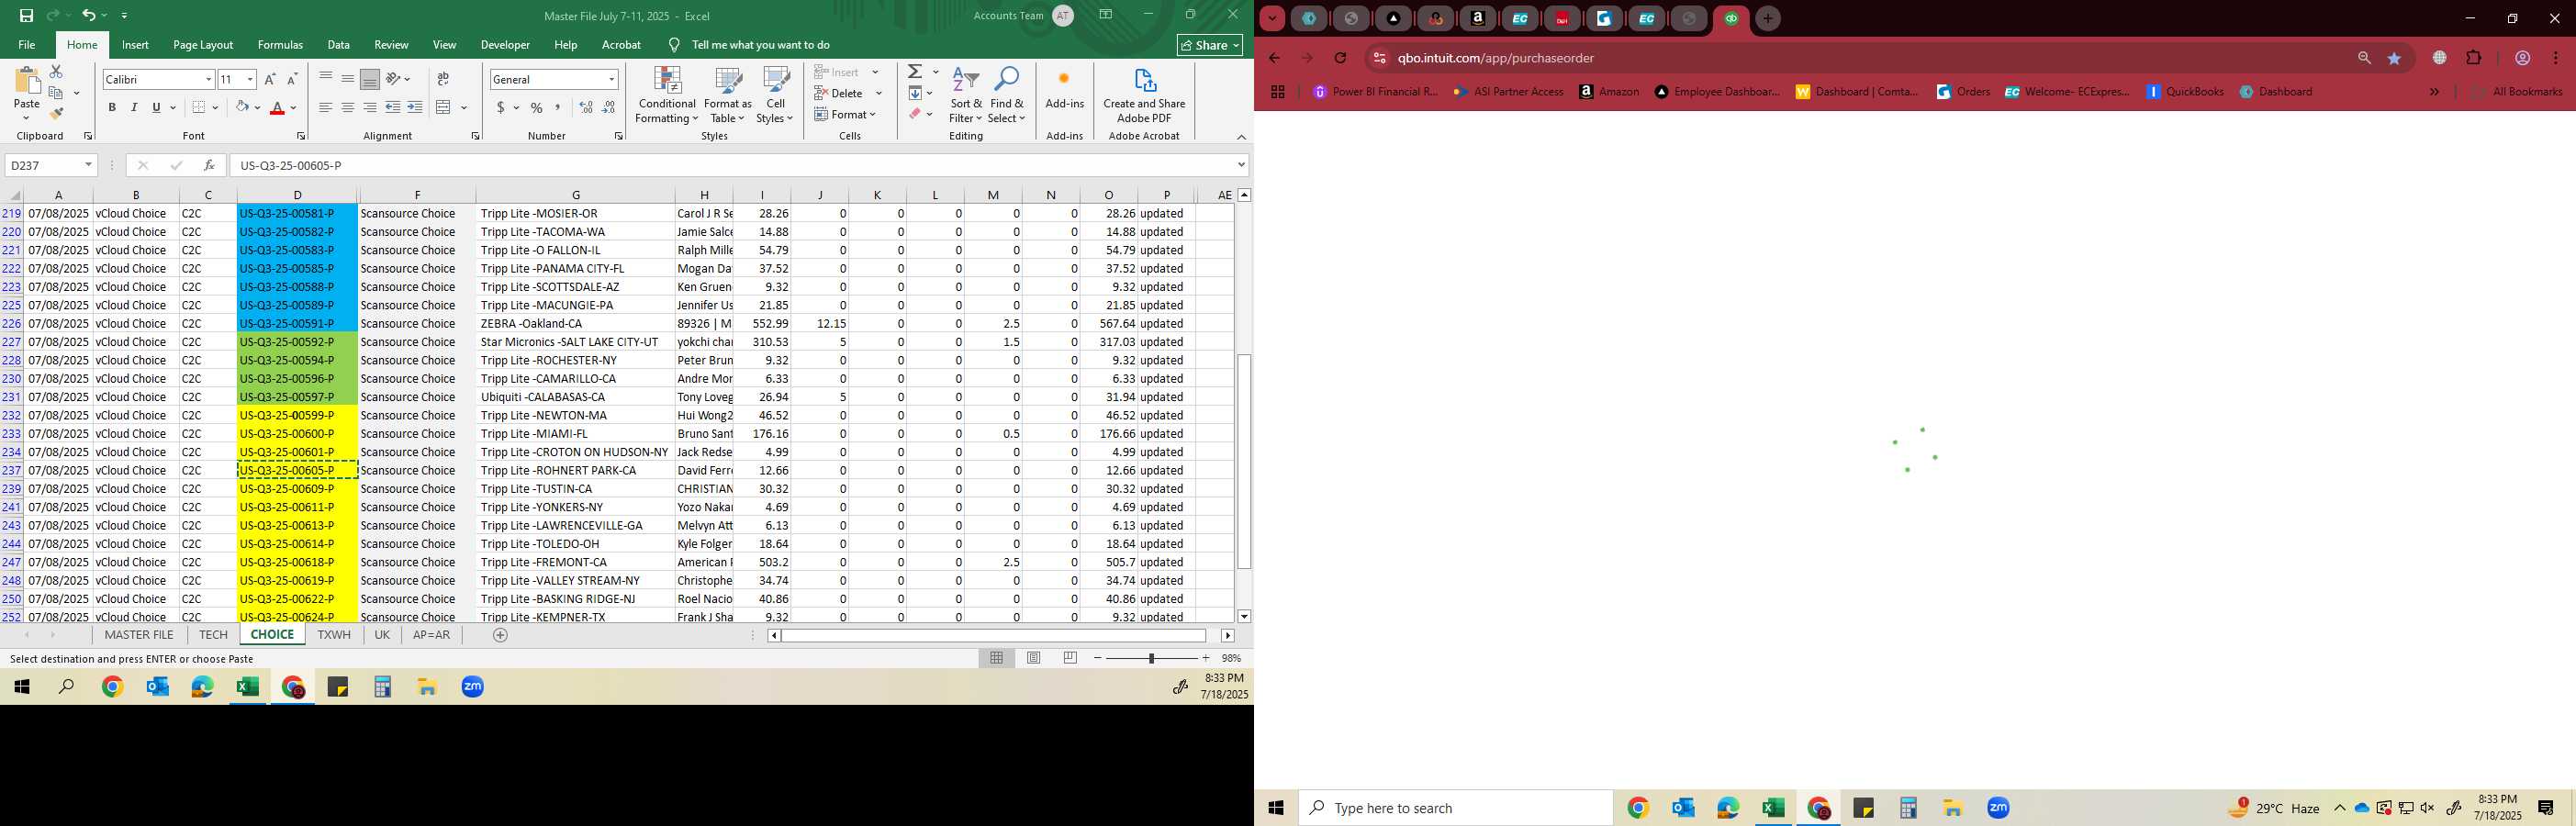Click the vertical scrollbar thumb in Excel

click(x=1244, y=461)
